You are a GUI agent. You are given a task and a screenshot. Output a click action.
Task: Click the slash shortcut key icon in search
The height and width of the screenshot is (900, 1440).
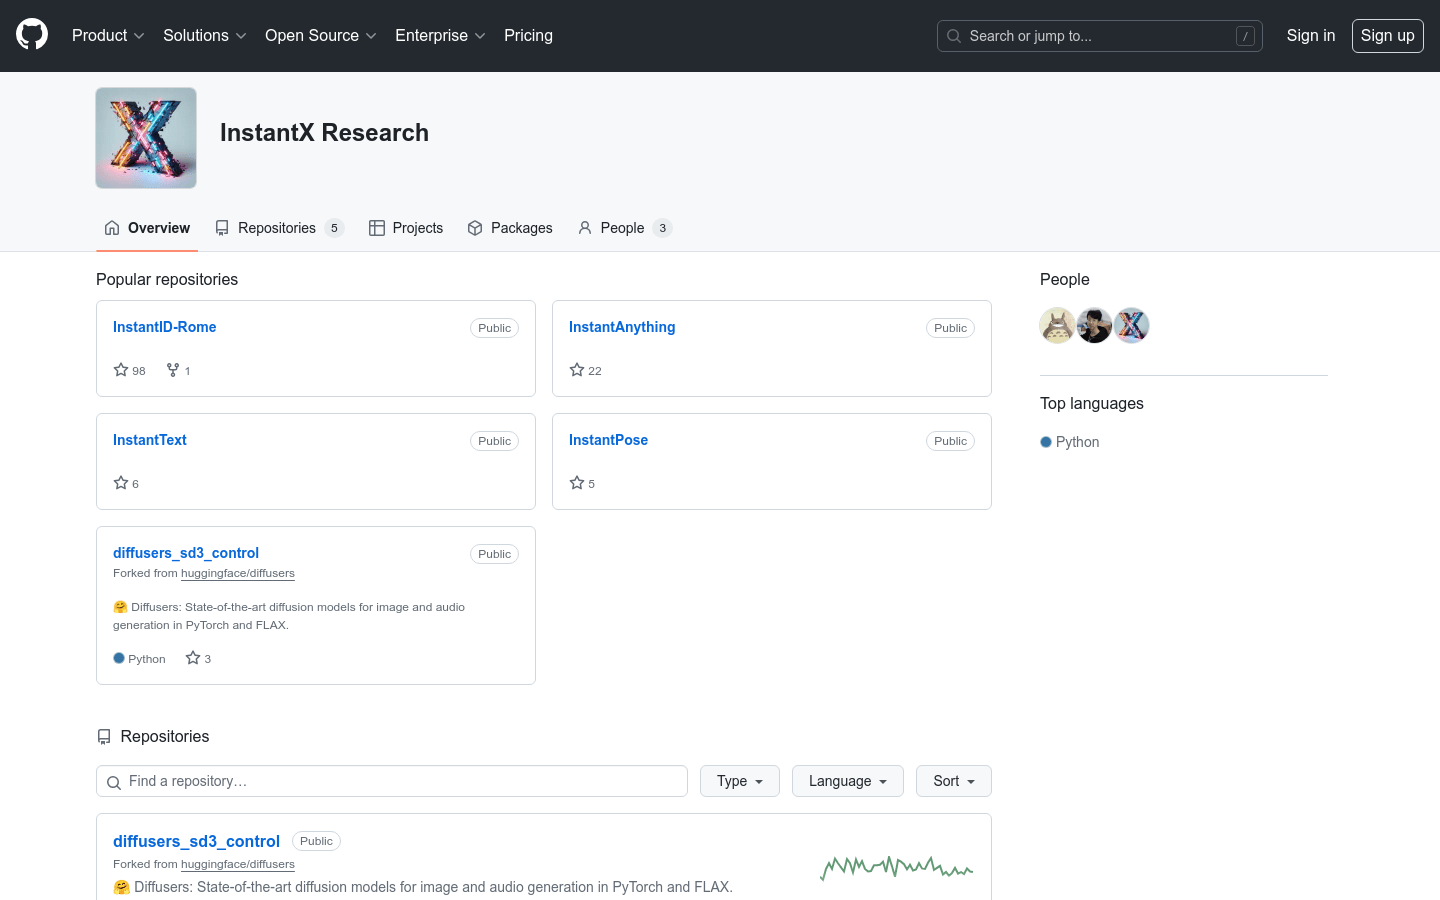(1245, 36)
